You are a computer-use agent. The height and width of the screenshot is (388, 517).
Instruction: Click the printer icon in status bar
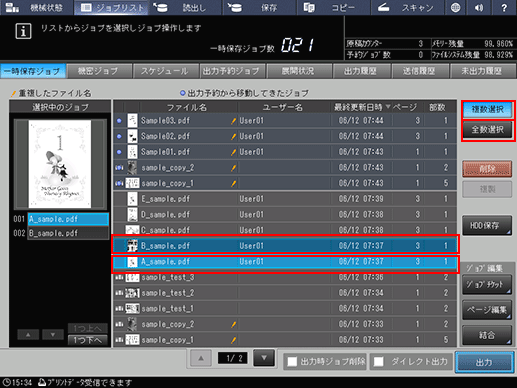click(42, 382)
